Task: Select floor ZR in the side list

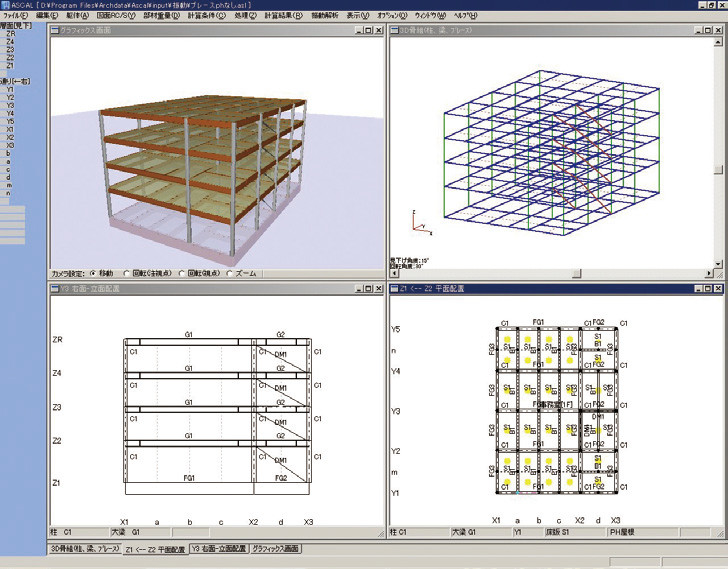Action: [x=10, y=34]
